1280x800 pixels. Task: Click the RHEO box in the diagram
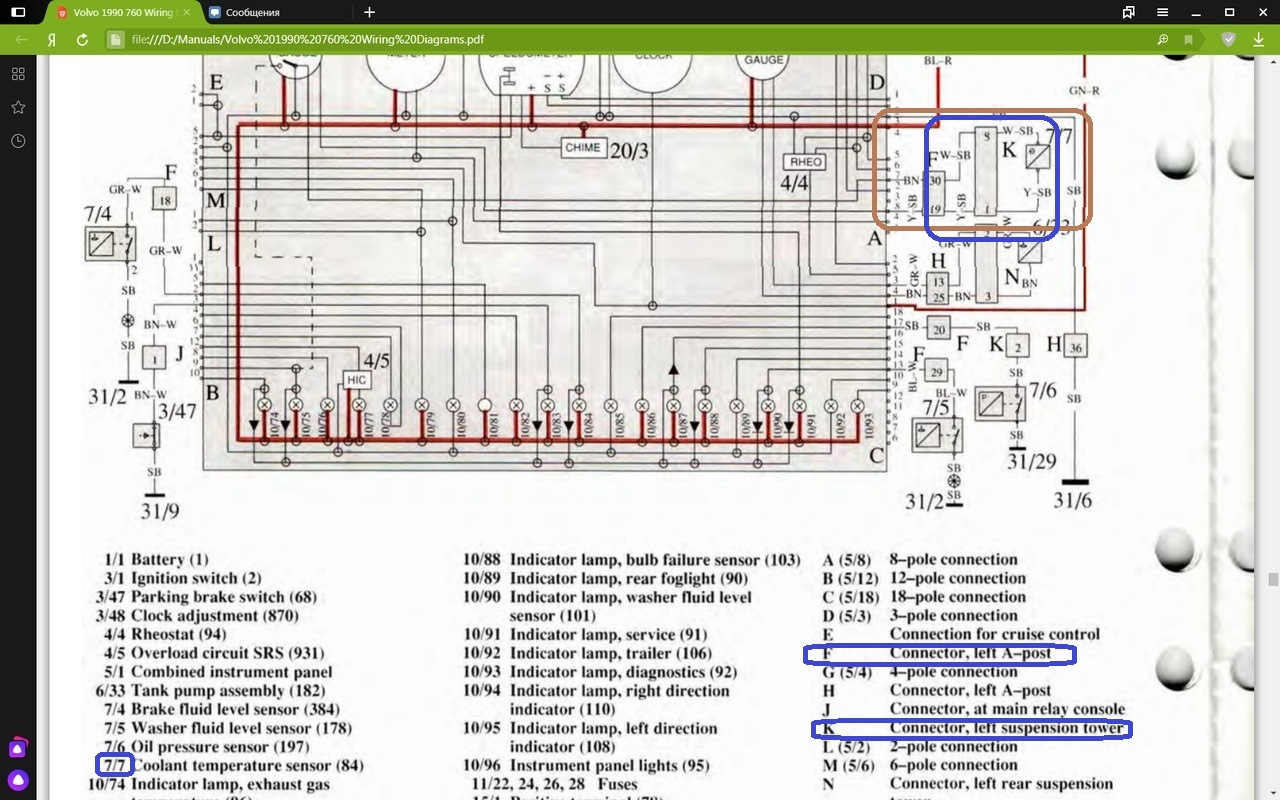pos(805,162)
